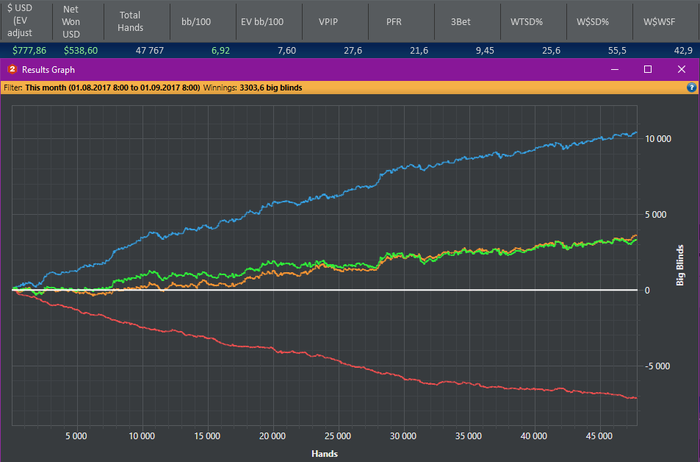Click the Hands horizontal axis label
700x462 pixels.
click(325, 454)
